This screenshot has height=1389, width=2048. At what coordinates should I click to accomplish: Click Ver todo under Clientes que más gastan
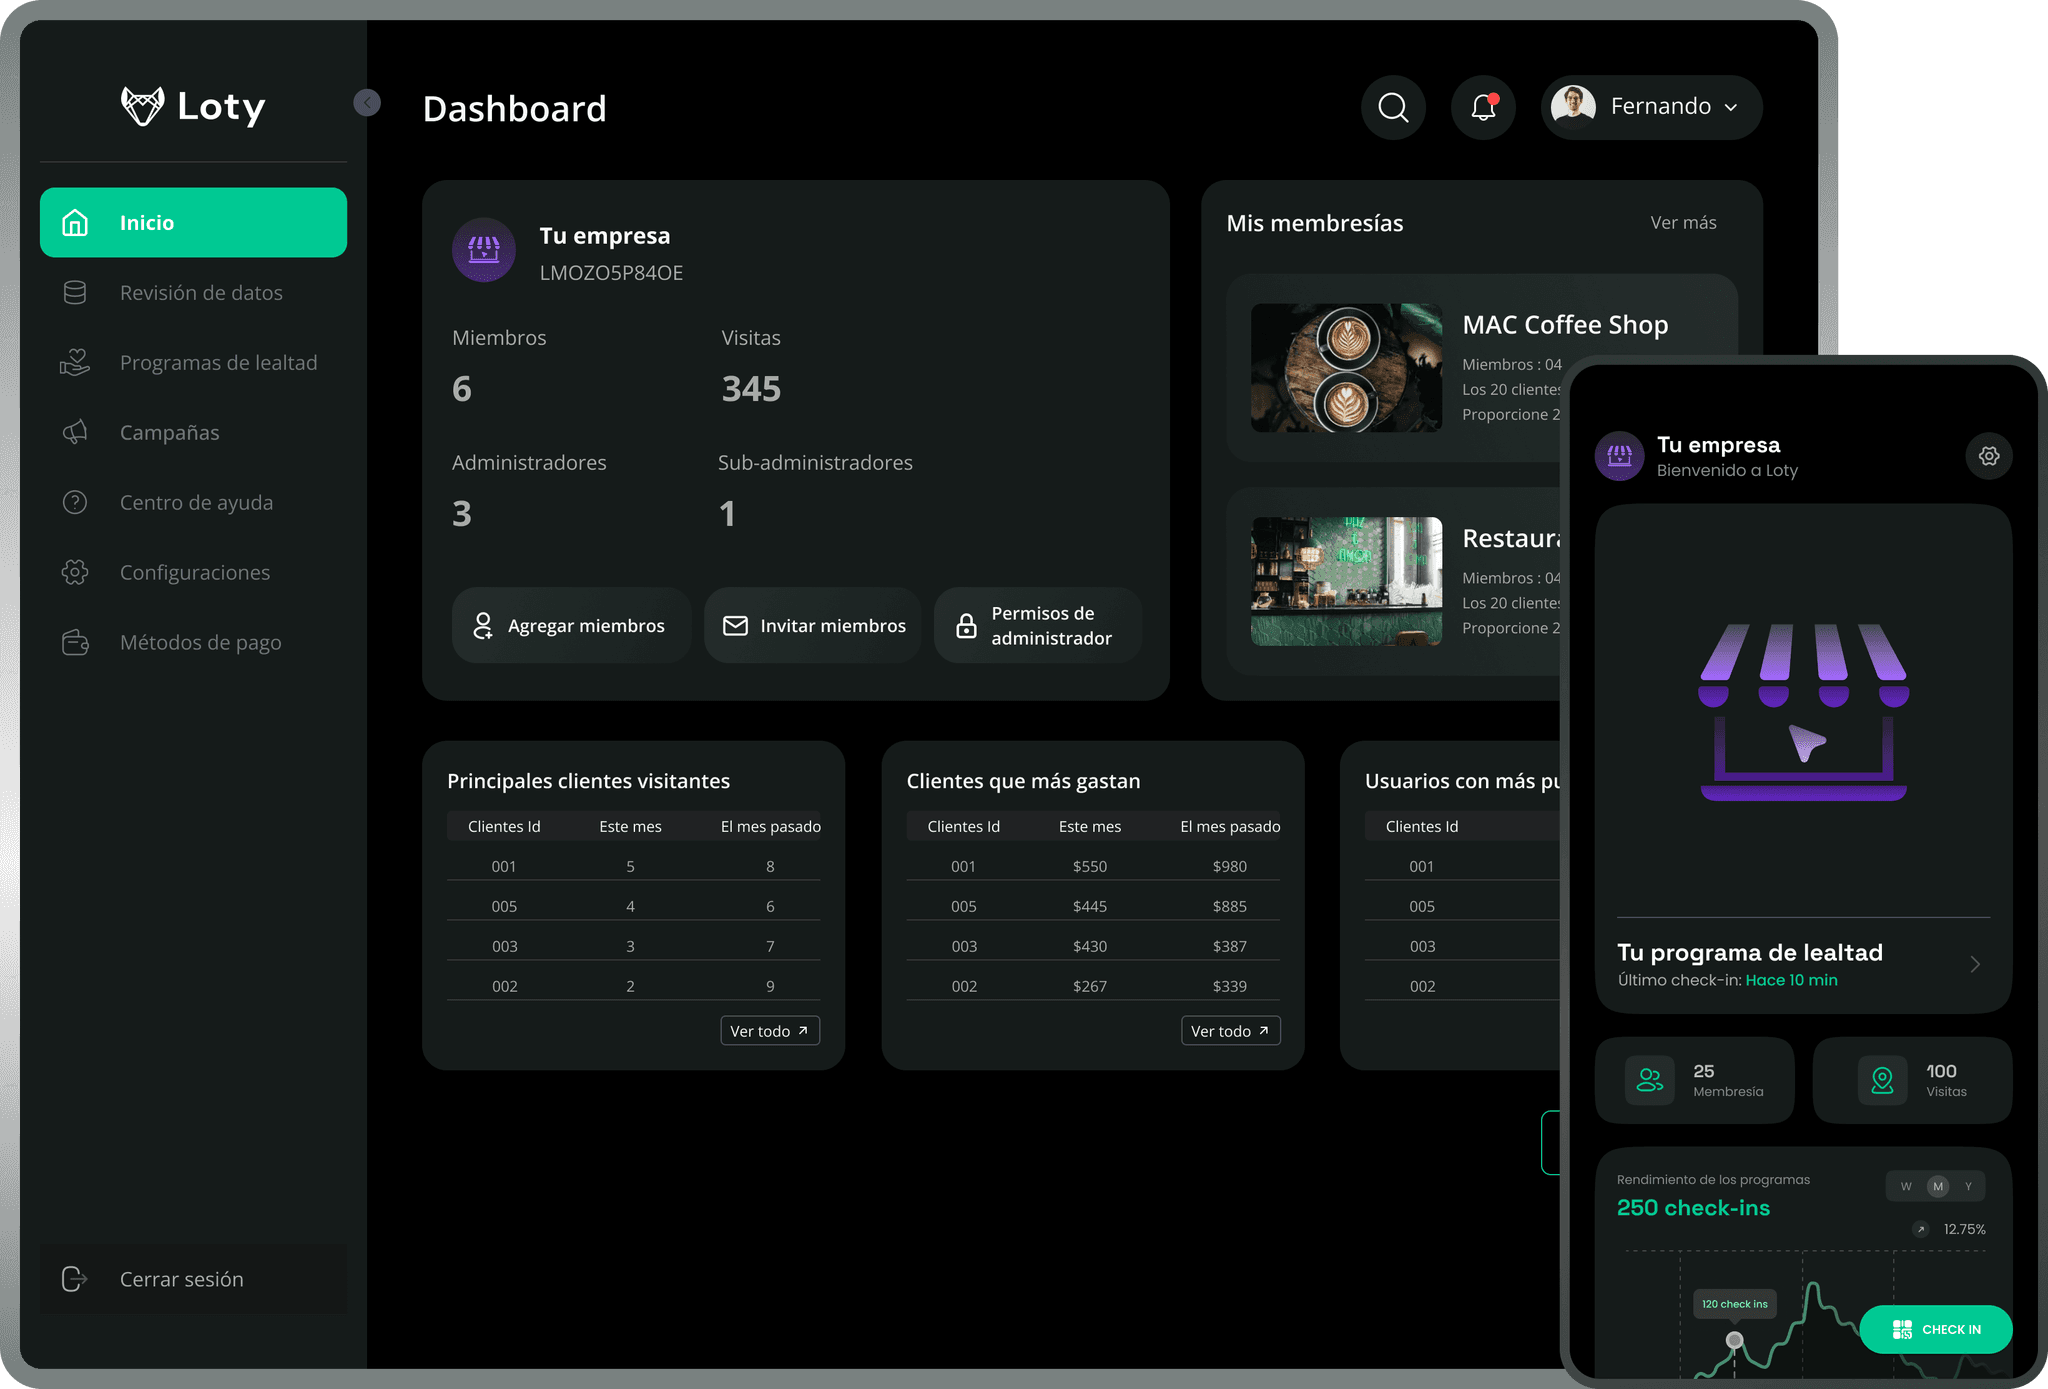(x=1230, y=1031)
